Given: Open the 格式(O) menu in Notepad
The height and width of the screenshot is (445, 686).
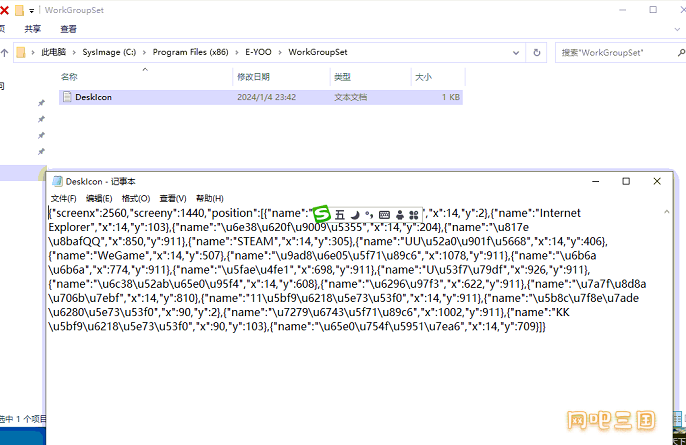Looking at the screenshot, I should coord(136,199).
